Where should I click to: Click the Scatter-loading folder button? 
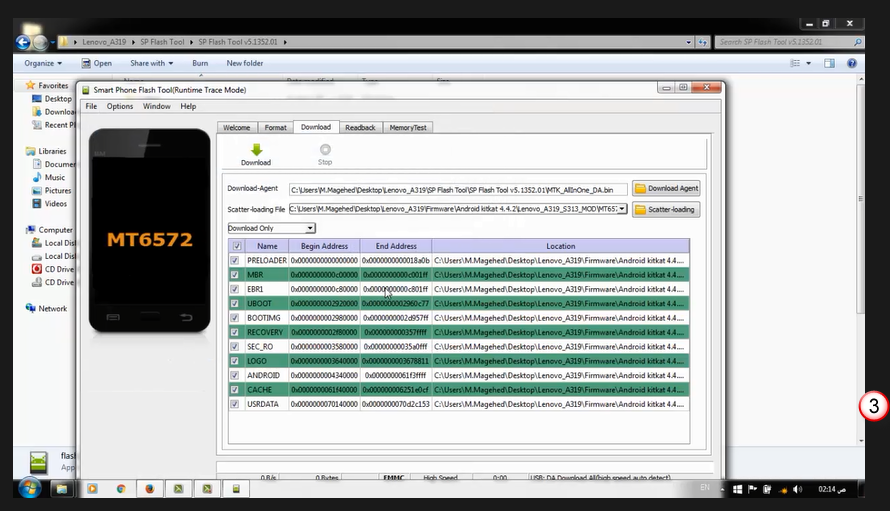(666, 210)
